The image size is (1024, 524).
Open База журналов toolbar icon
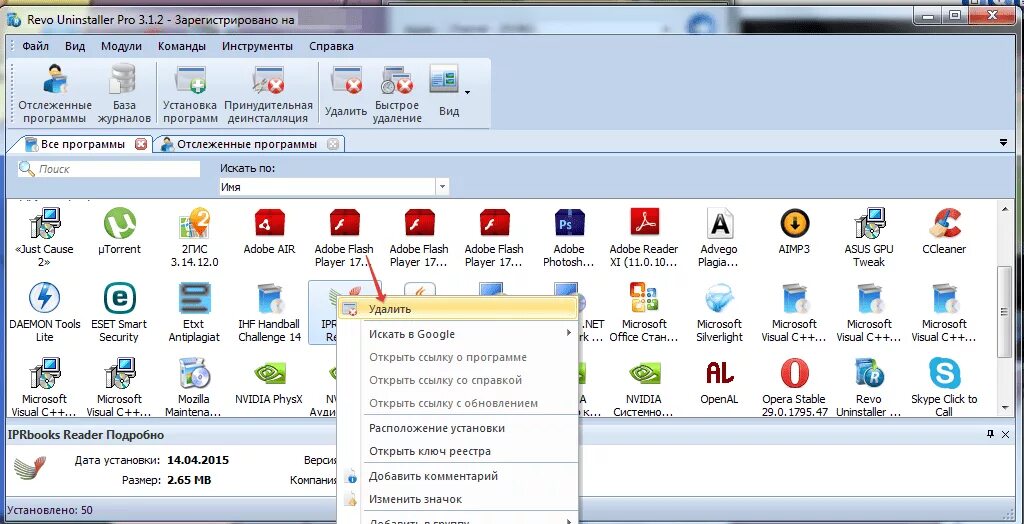(124, 93)
